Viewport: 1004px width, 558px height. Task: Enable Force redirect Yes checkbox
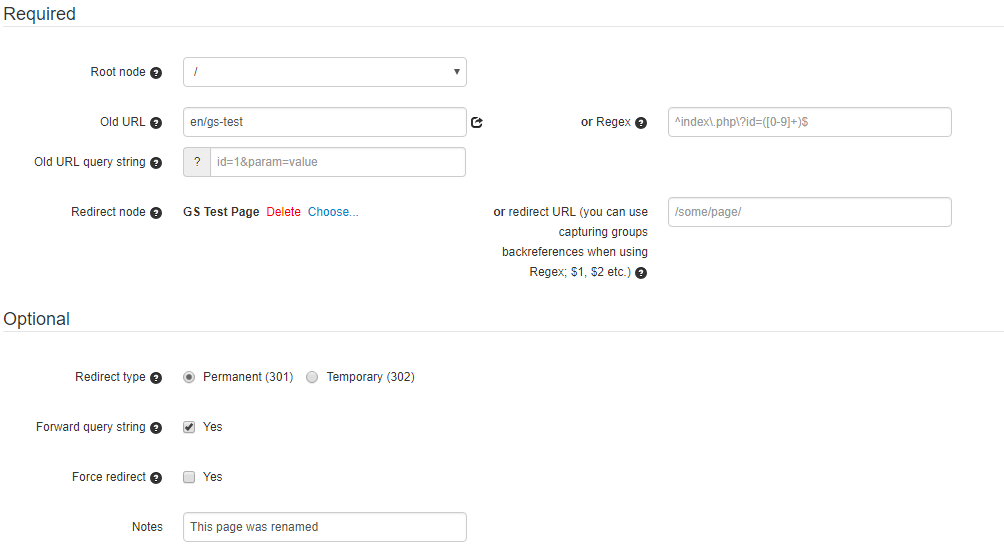pos(189,477)
